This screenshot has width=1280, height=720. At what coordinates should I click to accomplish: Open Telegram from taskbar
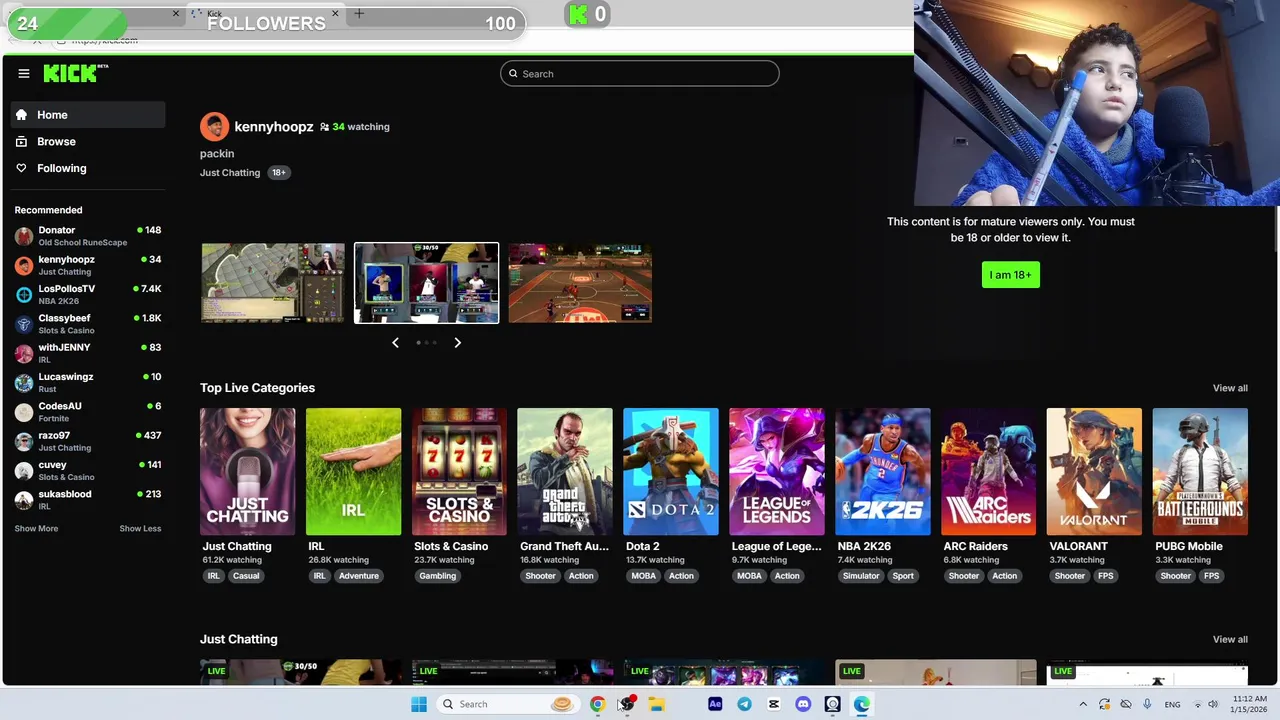tap(744, 704)
